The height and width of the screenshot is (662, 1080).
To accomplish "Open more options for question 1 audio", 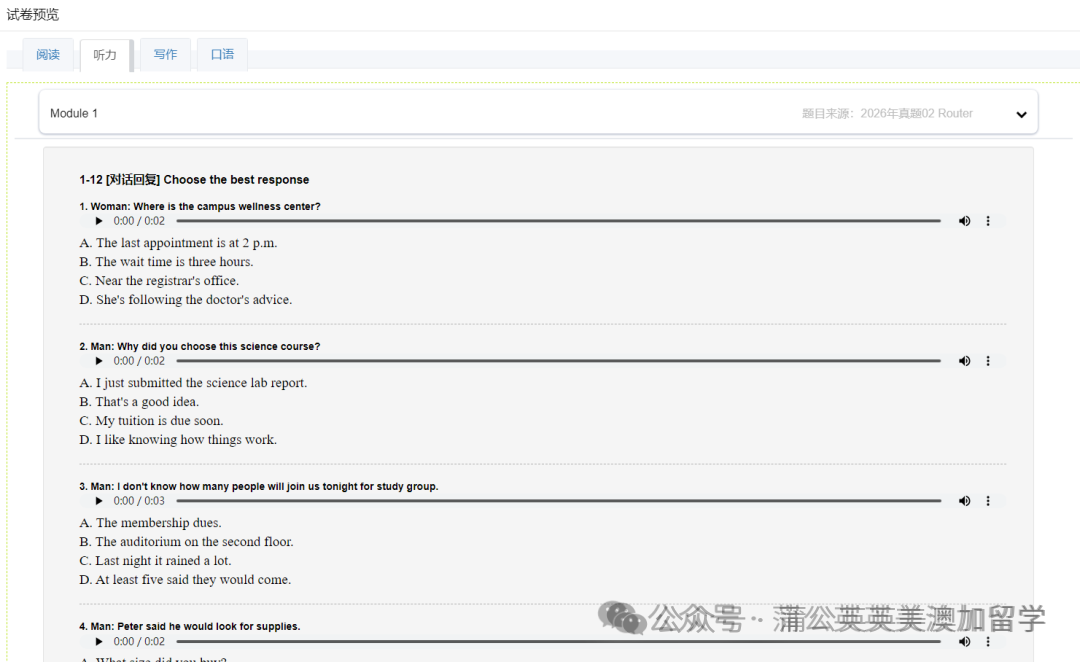I will click(988, 221).
